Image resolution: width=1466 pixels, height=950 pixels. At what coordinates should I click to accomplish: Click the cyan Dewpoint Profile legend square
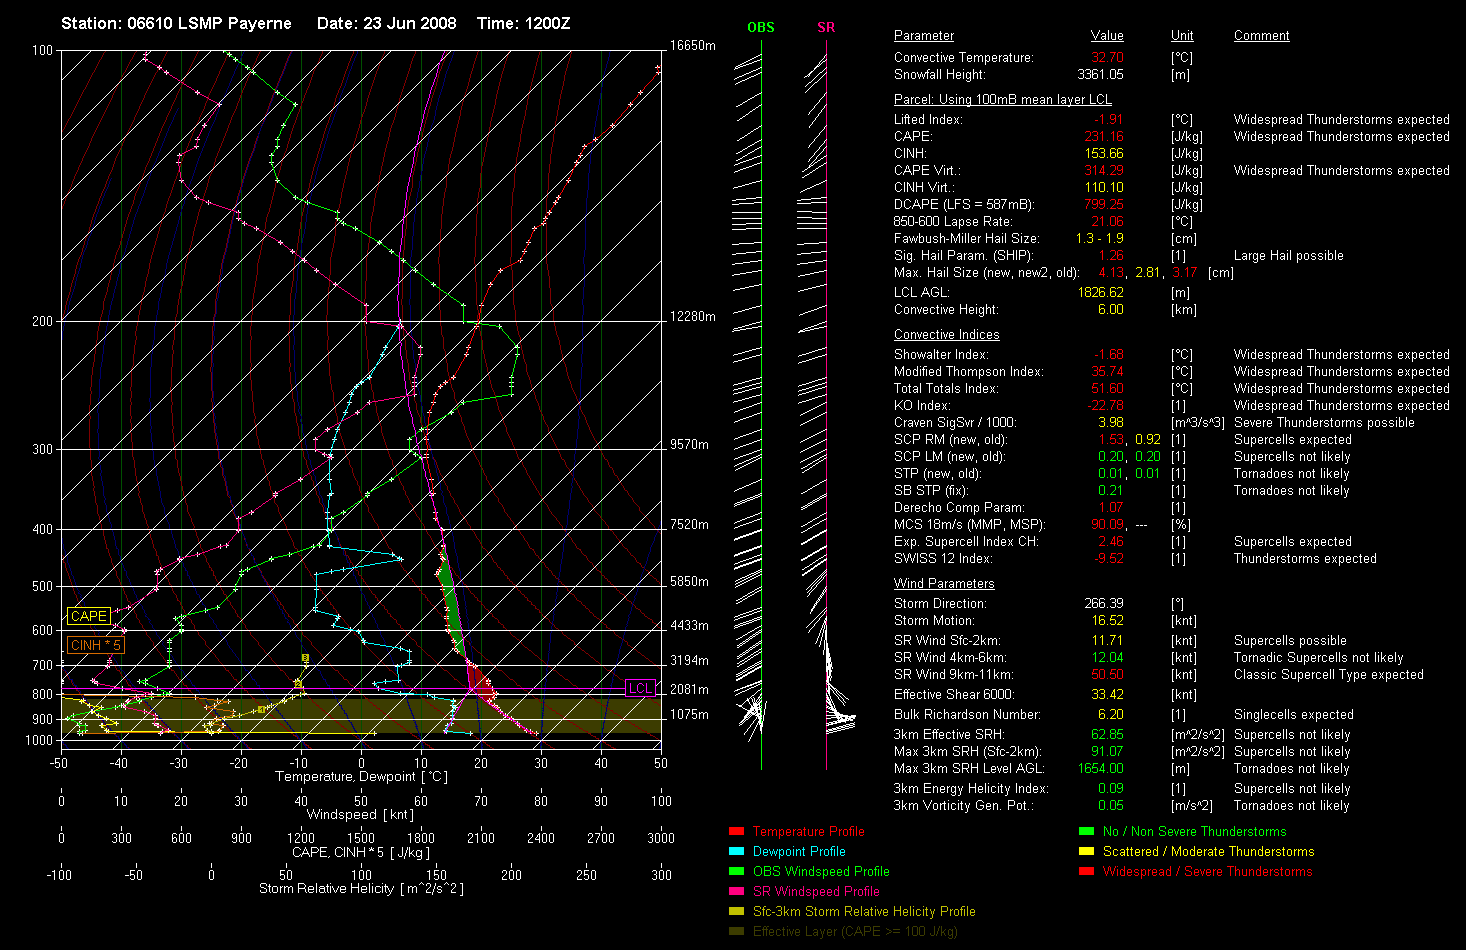(736, 852)
